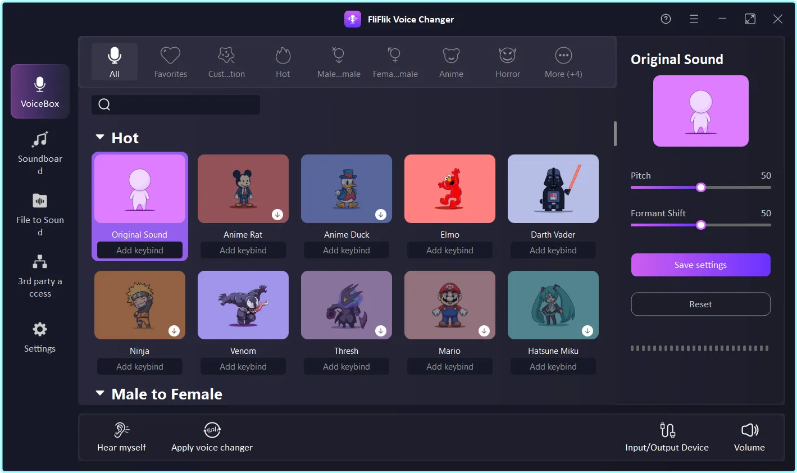Collapse the Male to Female section arrow
This screenshot has width=797, height=473.
coord(100,393)
